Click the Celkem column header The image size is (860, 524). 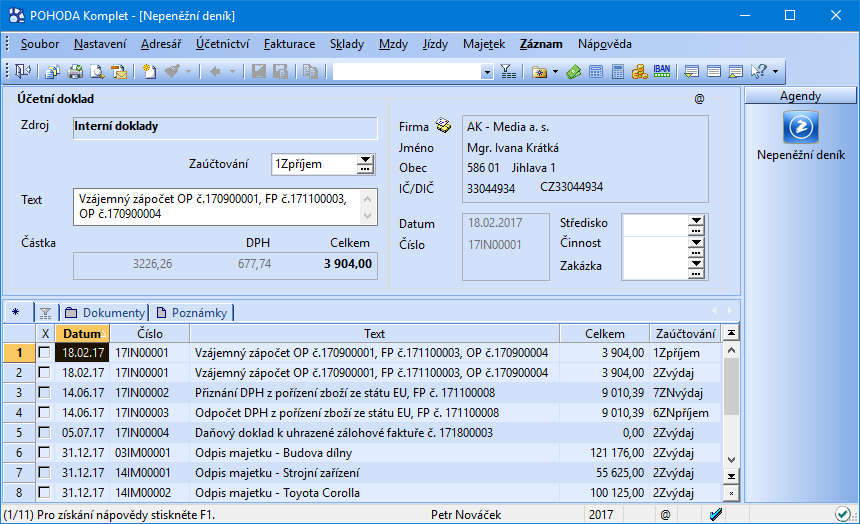point(604,334)
